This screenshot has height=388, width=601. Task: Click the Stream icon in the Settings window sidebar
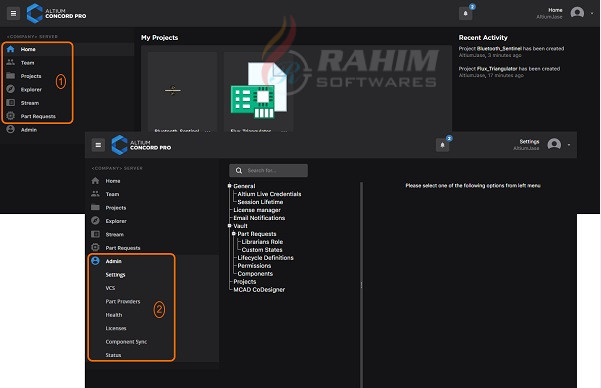(95, 234)
